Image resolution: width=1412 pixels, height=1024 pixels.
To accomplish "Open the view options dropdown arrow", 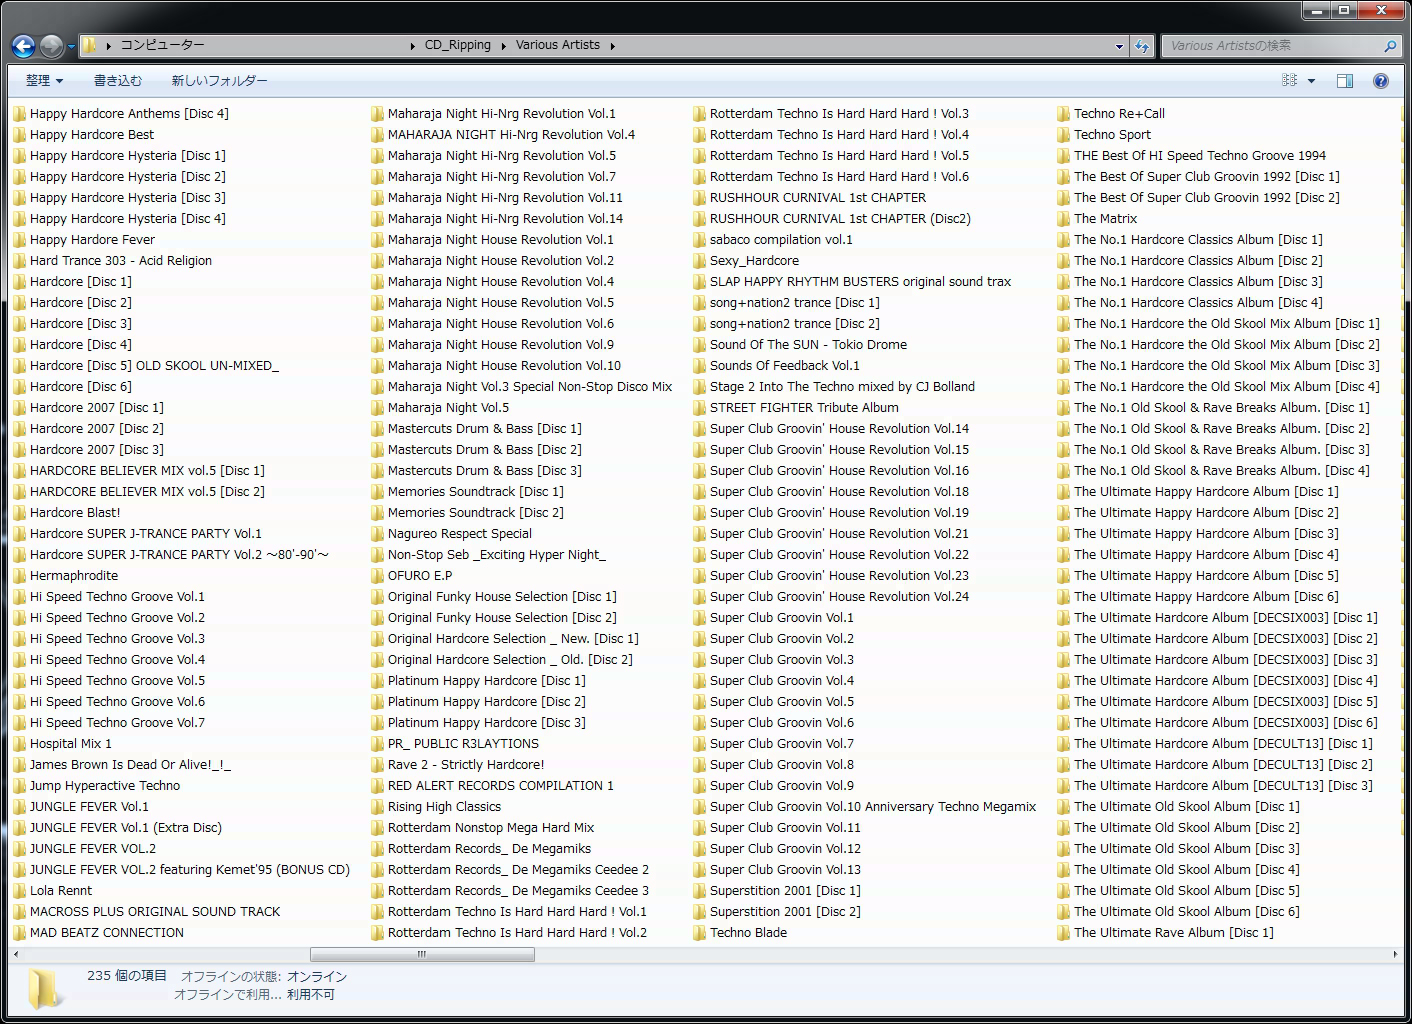I will coord(1311,81).
